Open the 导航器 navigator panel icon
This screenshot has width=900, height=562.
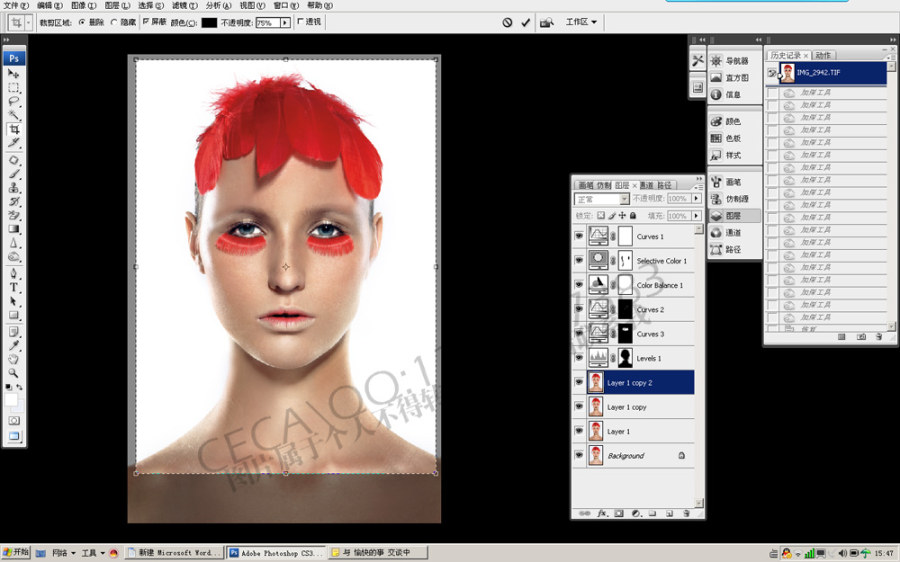tap(716, 60)
